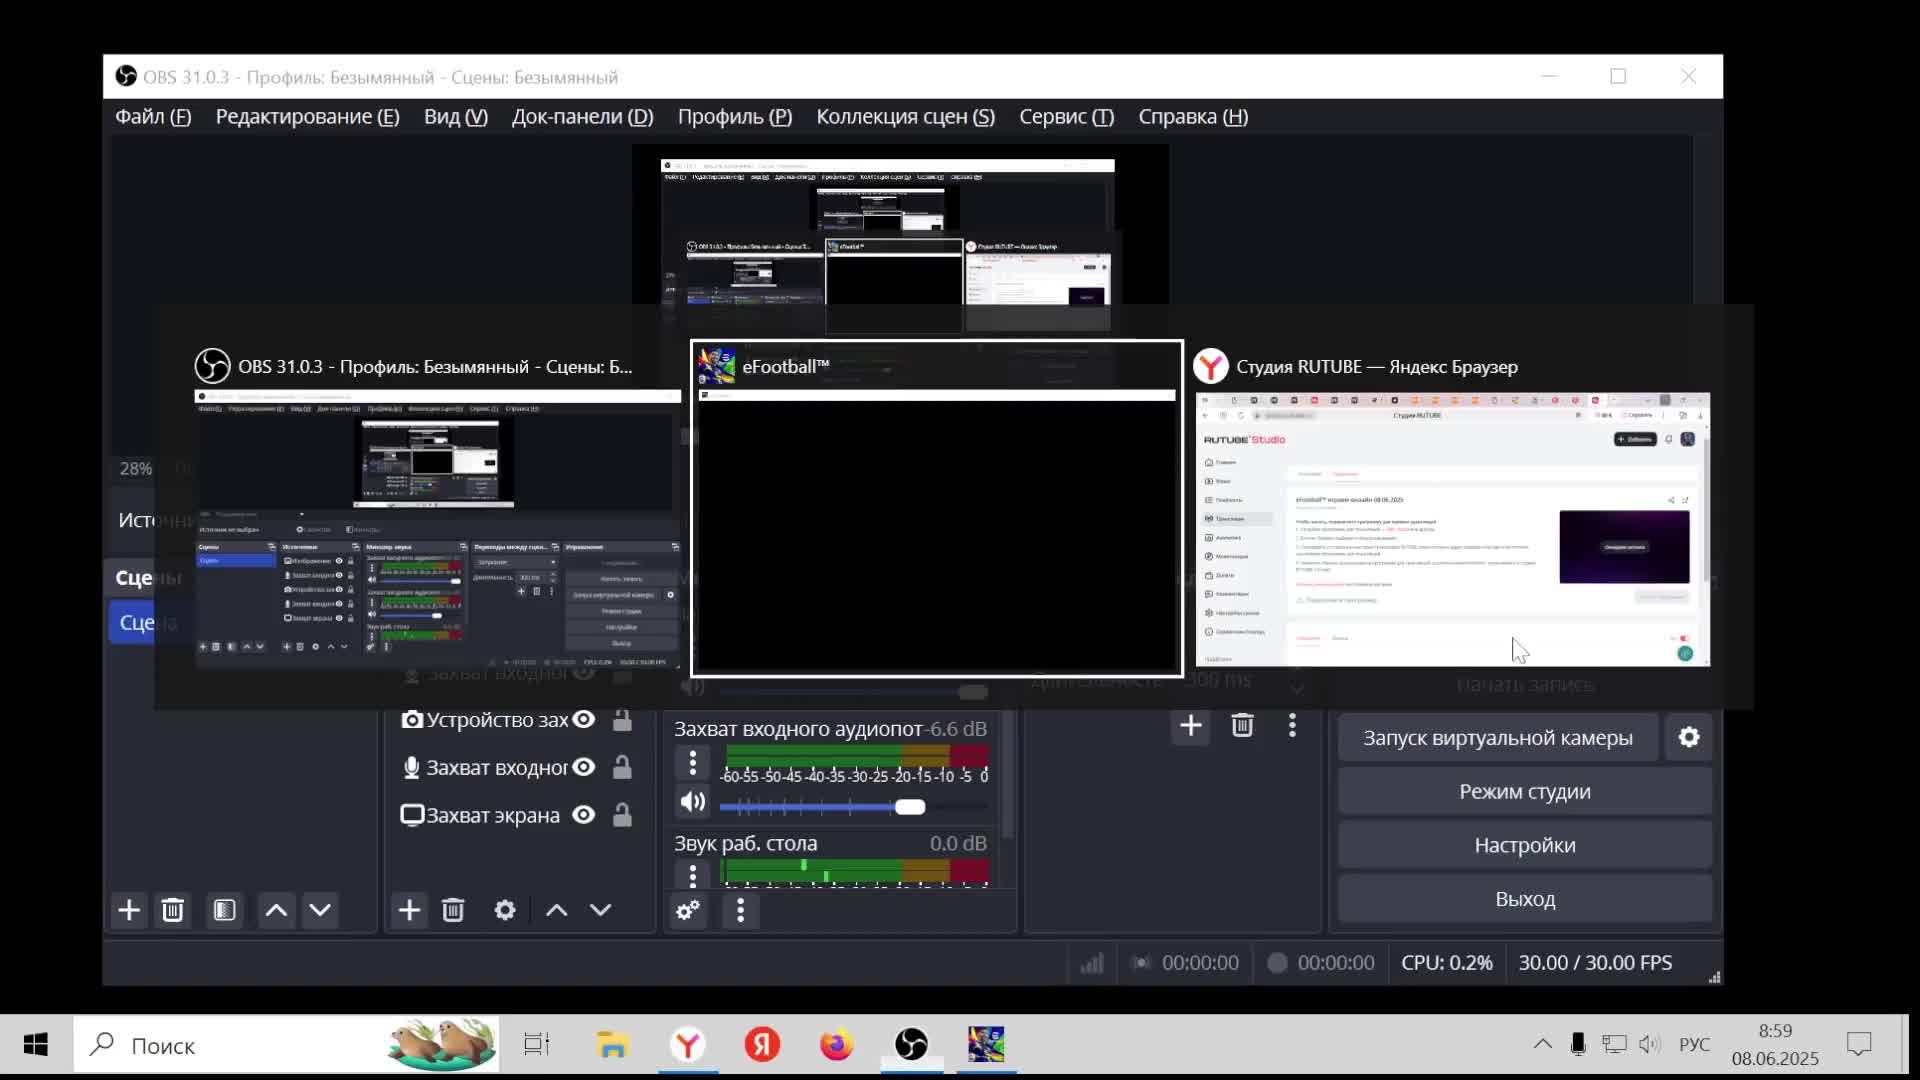Open red Yandex icon in taskbar

point(762,1046)
